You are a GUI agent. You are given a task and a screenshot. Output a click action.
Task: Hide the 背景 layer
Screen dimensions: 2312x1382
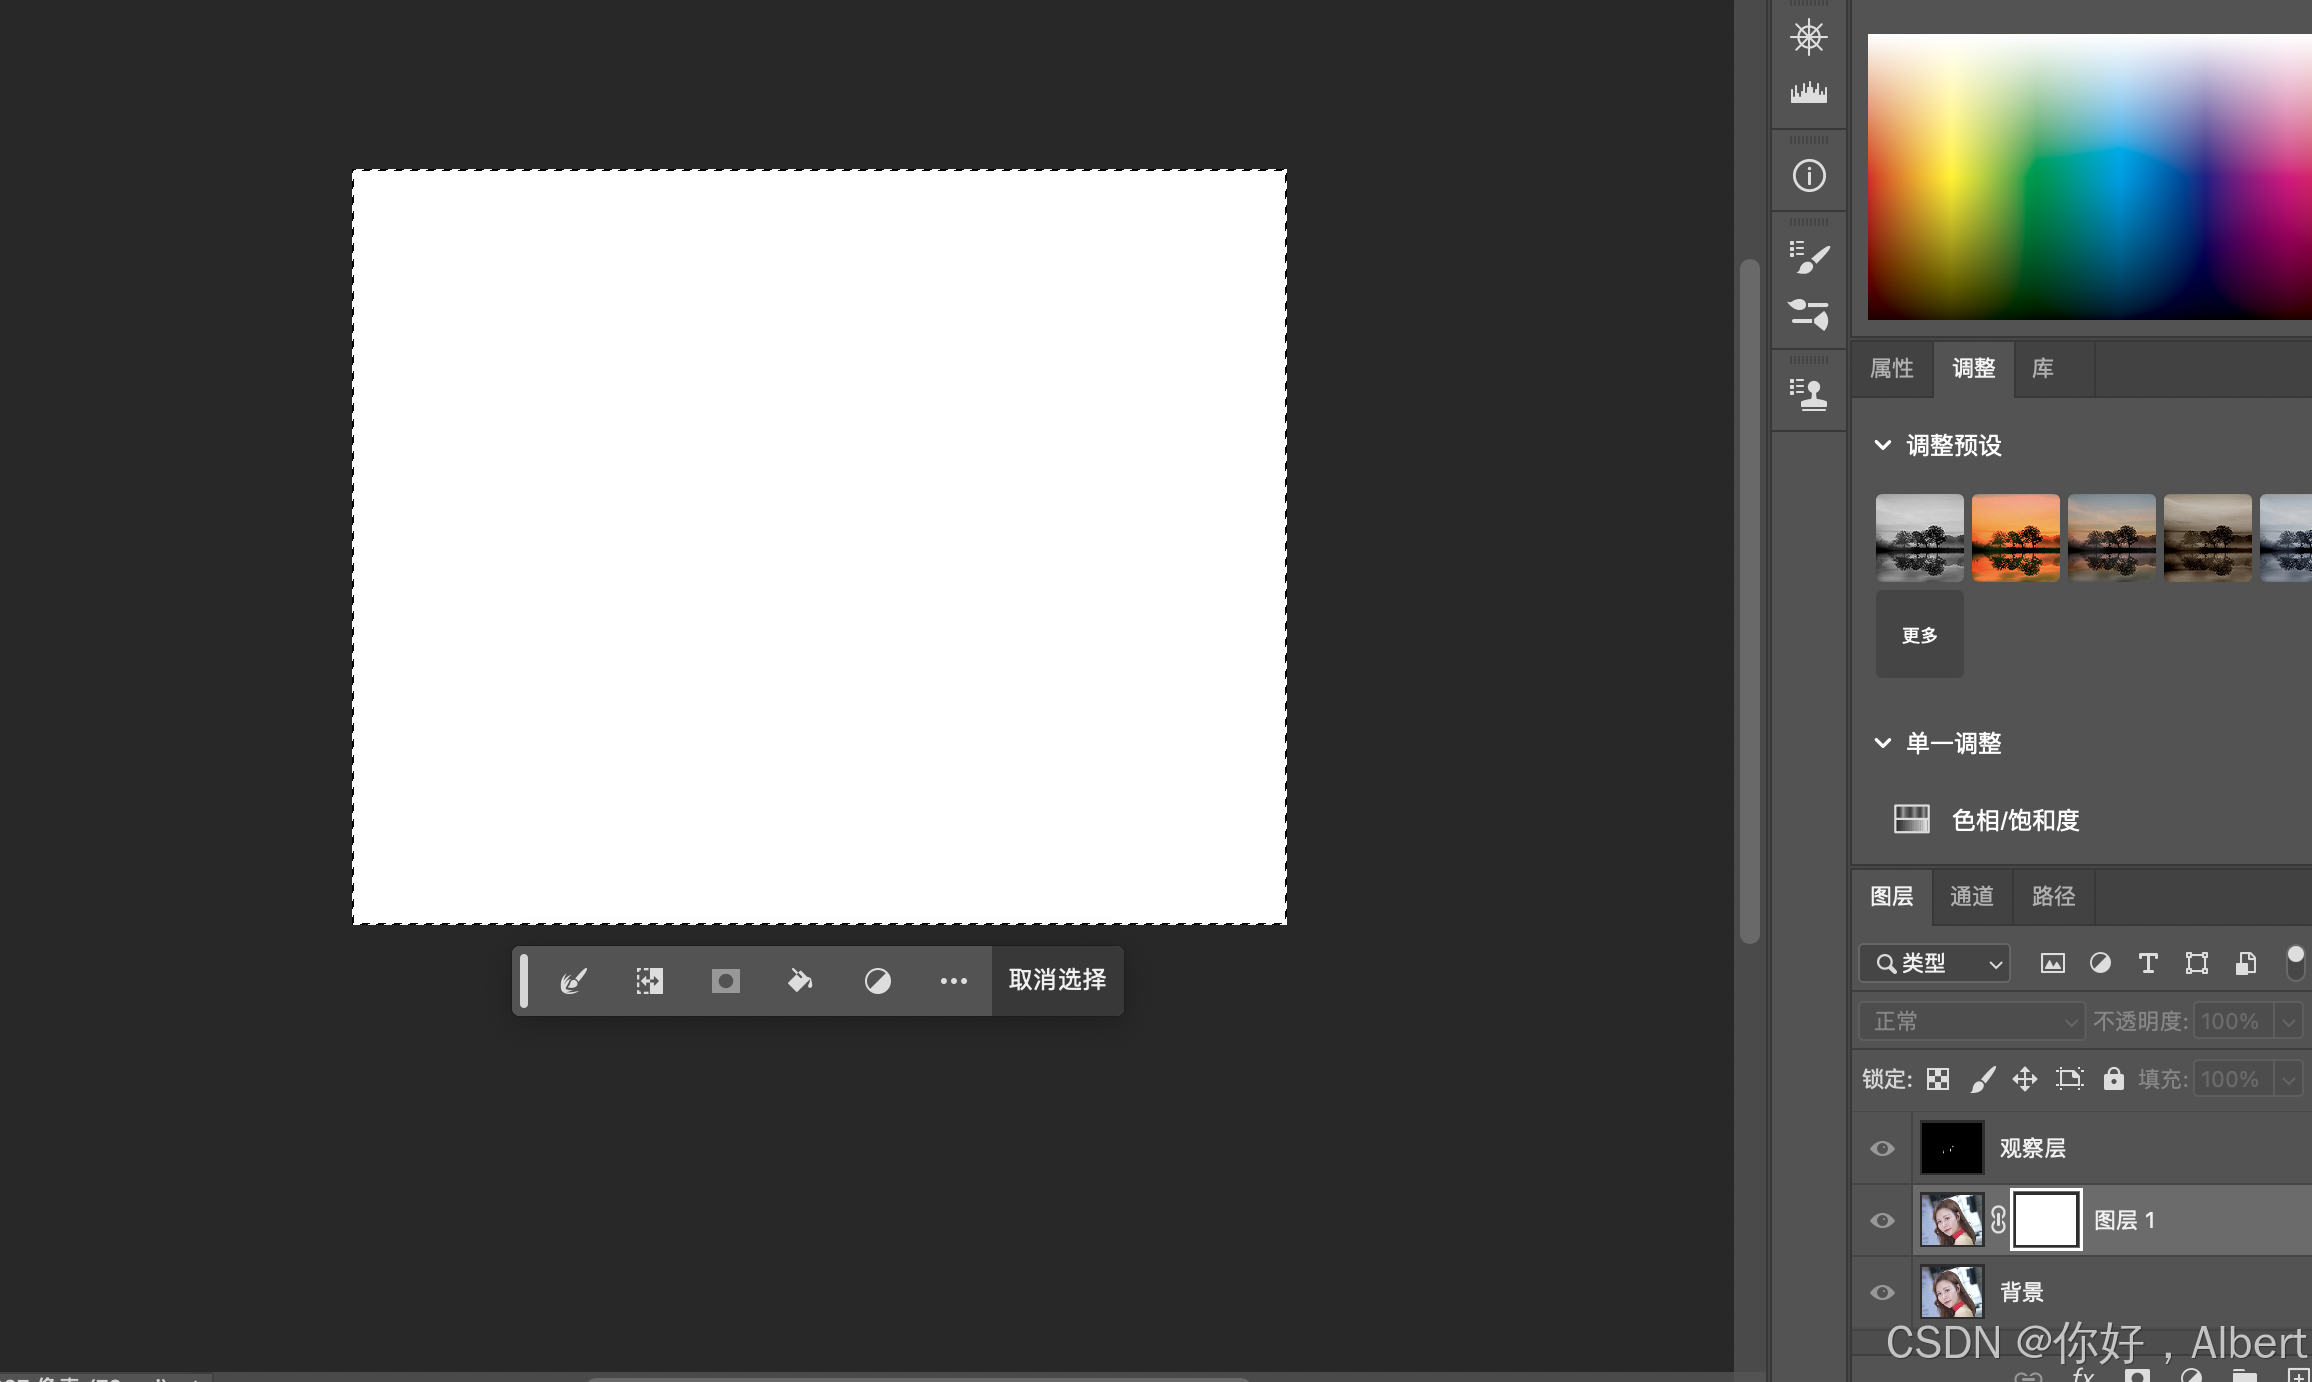1882,1292
